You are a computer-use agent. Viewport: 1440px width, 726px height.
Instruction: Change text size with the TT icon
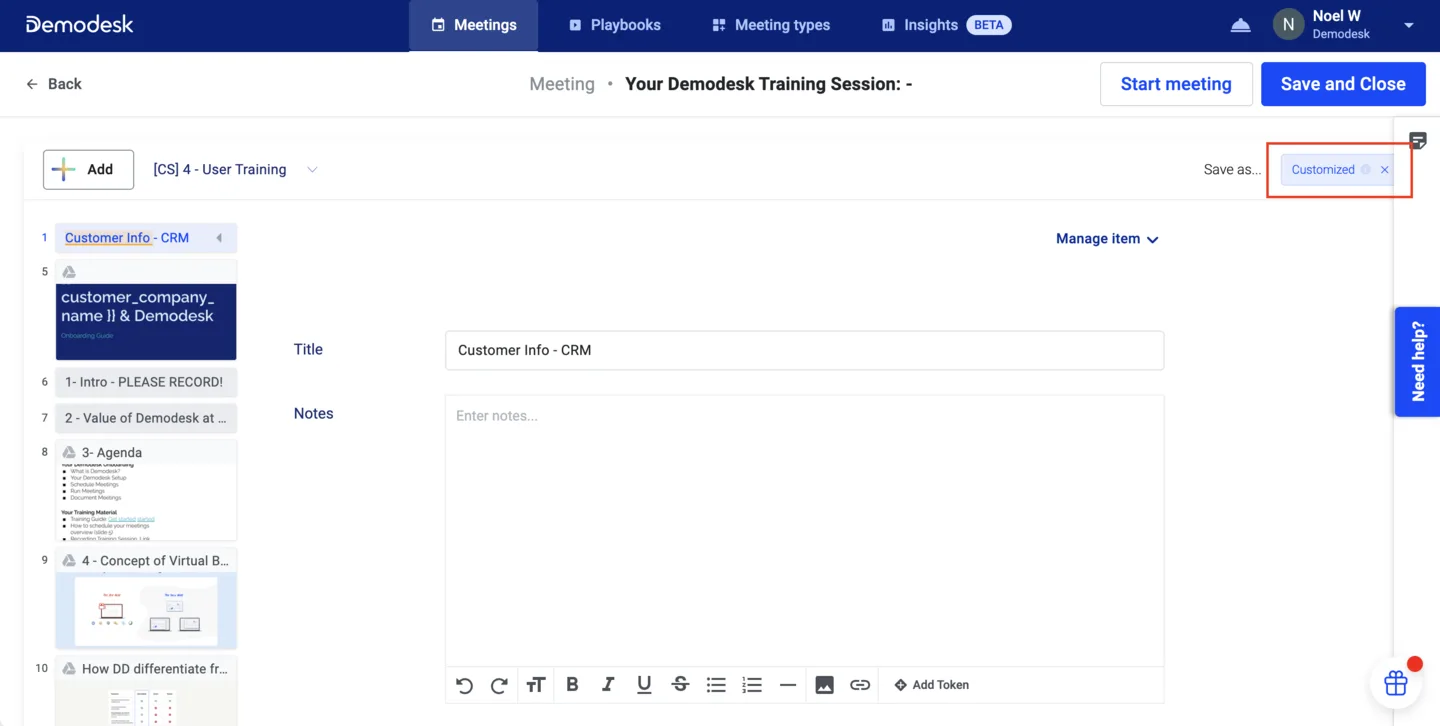pos(536,685)
